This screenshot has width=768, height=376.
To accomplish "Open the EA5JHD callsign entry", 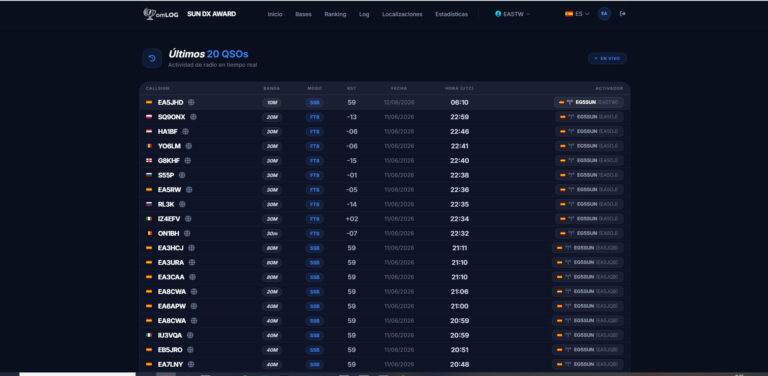I will (170, 102).
